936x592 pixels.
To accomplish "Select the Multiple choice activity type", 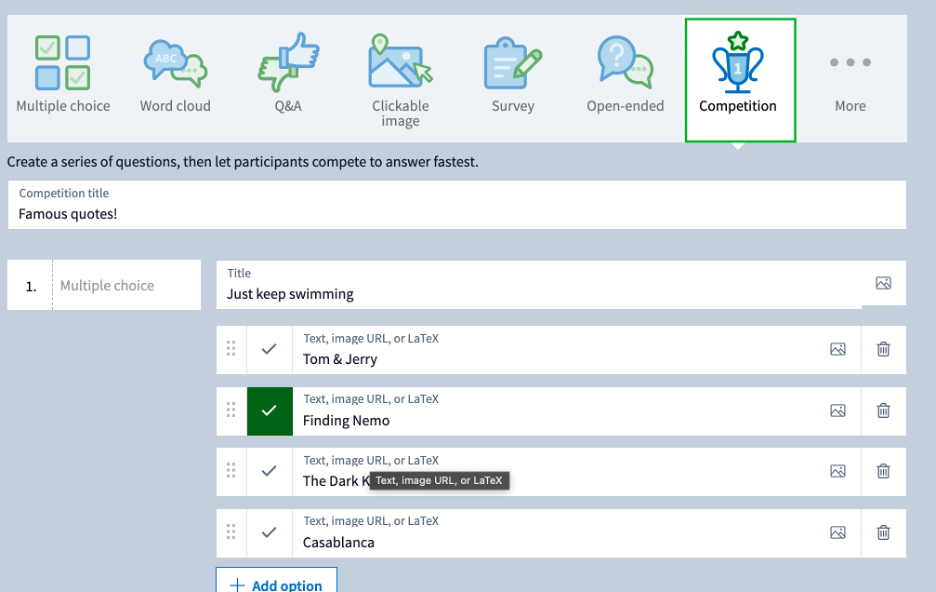I will click(x=63, y=76).
